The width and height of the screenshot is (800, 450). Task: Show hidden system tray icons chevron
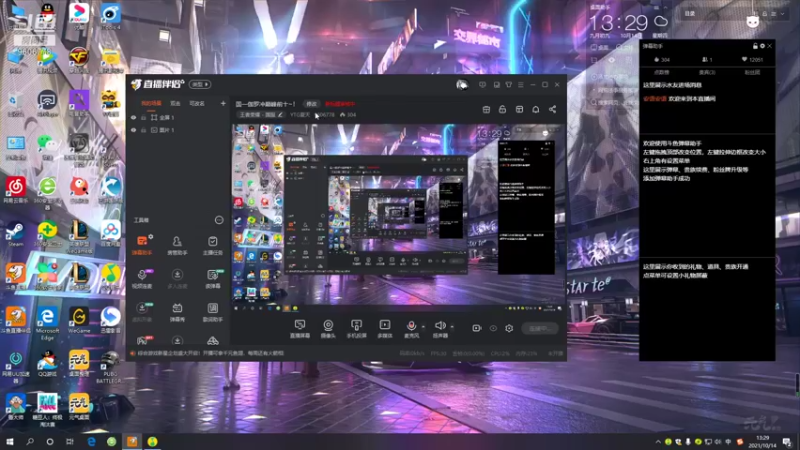pos(658,442)
